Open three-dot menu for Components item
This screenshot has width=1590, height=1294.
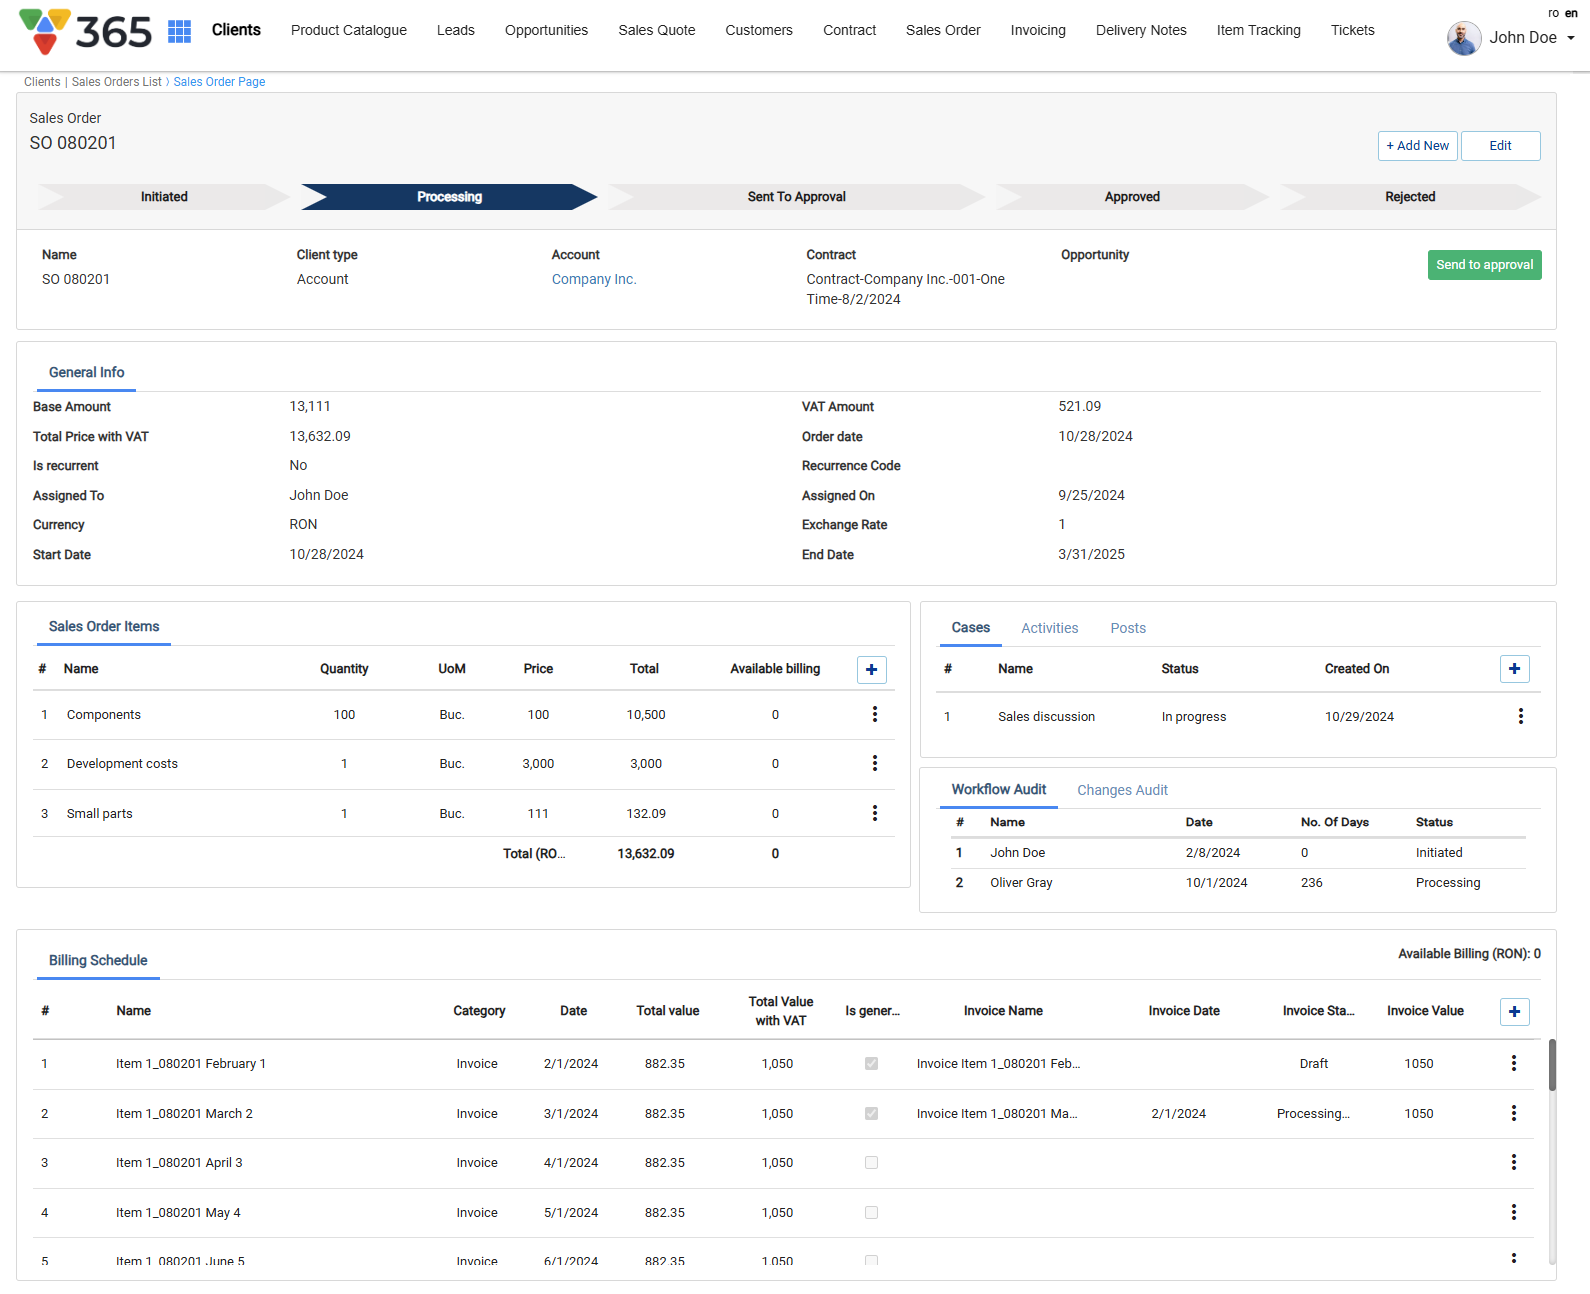coord(874,715)
